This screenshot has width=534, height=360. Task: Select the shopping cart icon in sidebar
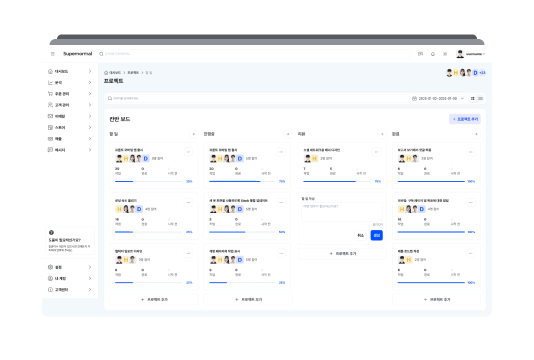[x=50, y=94]
